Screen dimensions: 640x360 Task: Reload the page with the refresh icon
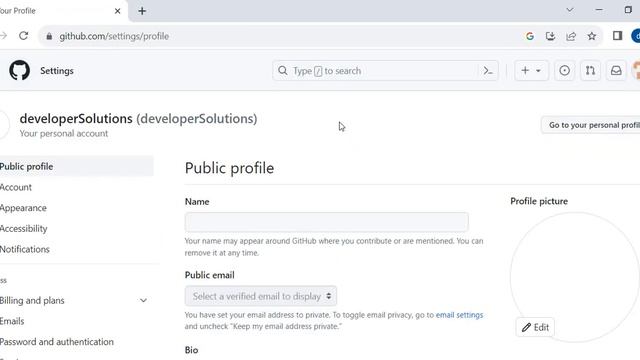point(24,36)
